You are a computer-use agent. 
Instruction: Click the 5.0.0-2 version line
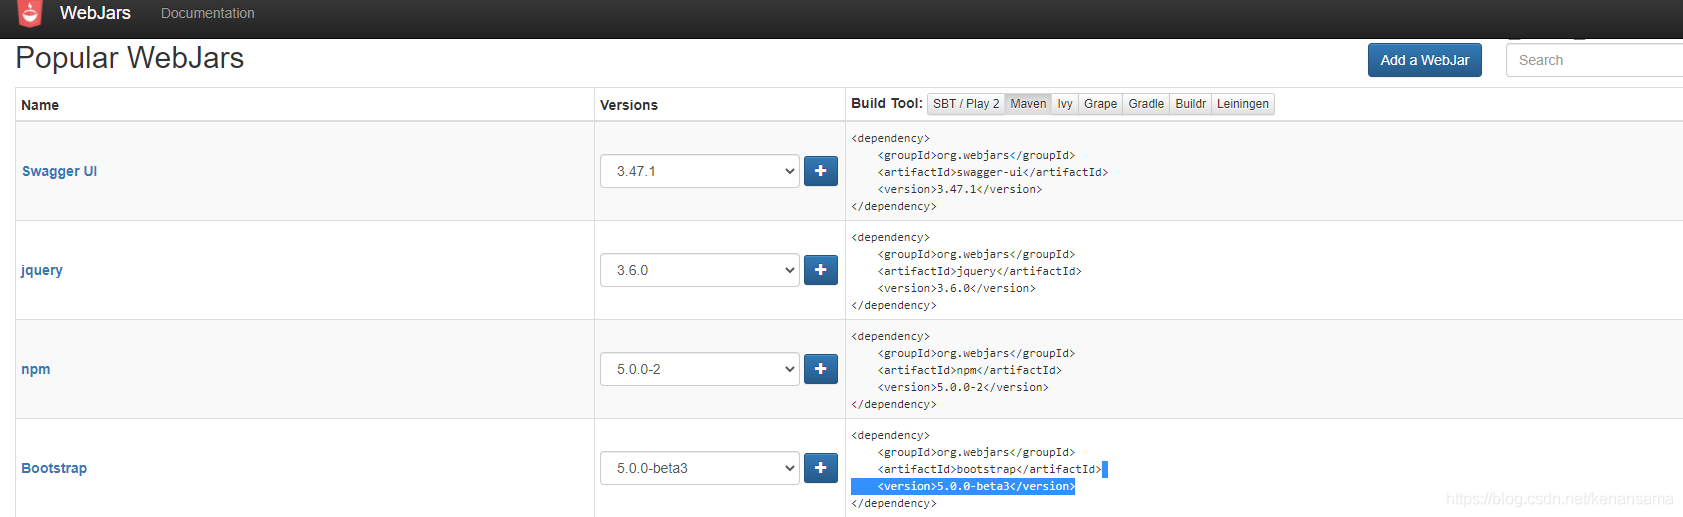tap(963, 387)
